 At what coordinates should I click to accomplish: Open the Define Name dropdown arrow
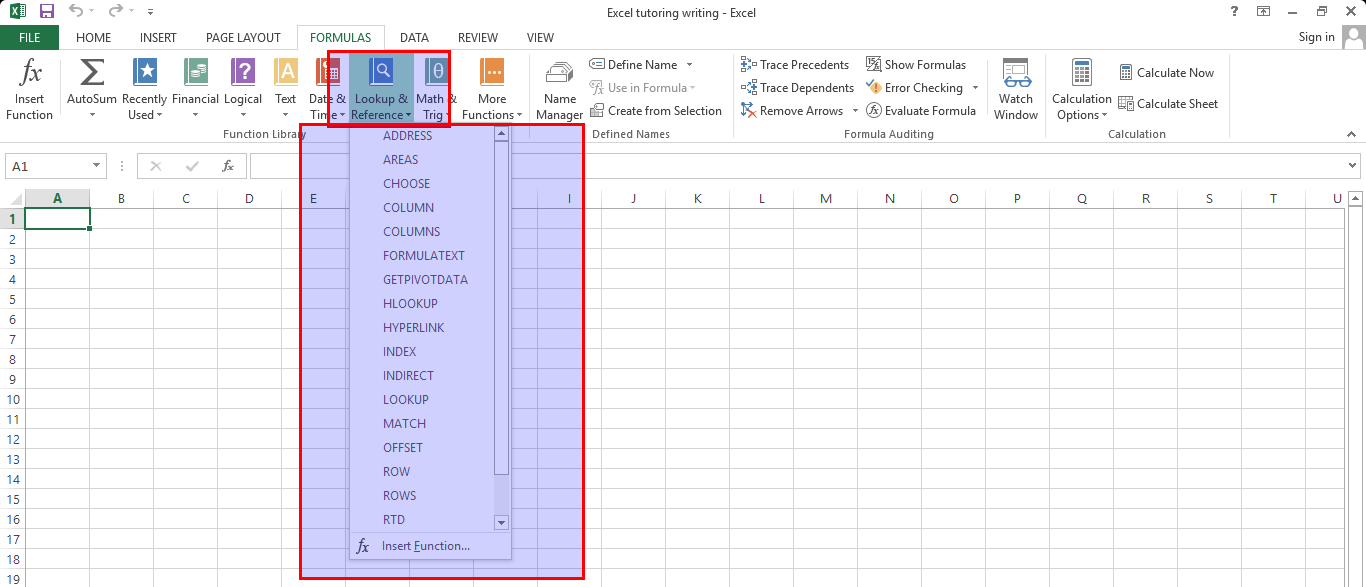(690, 65)
